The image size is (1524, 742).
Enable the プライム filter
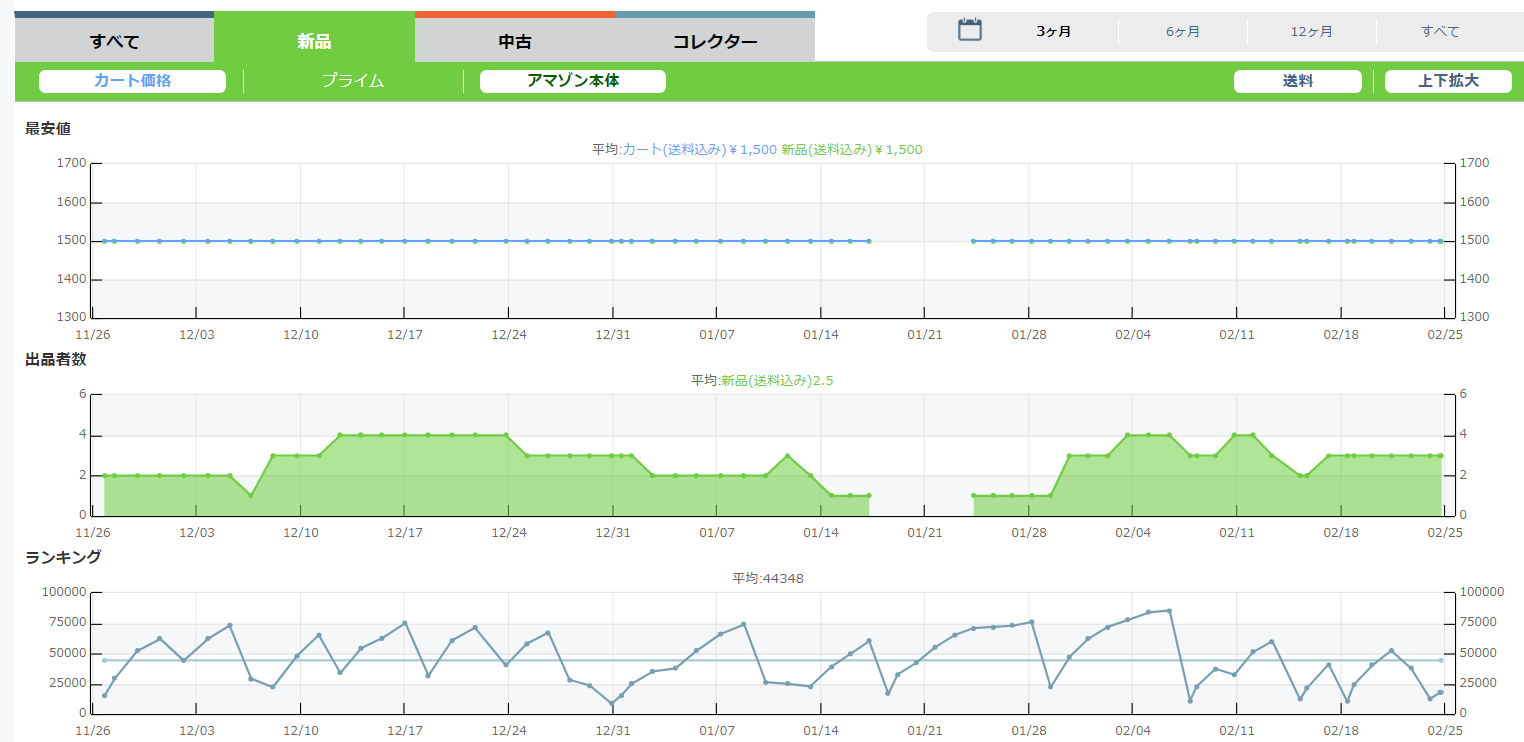pyautogui.click(x=353, y=81)
